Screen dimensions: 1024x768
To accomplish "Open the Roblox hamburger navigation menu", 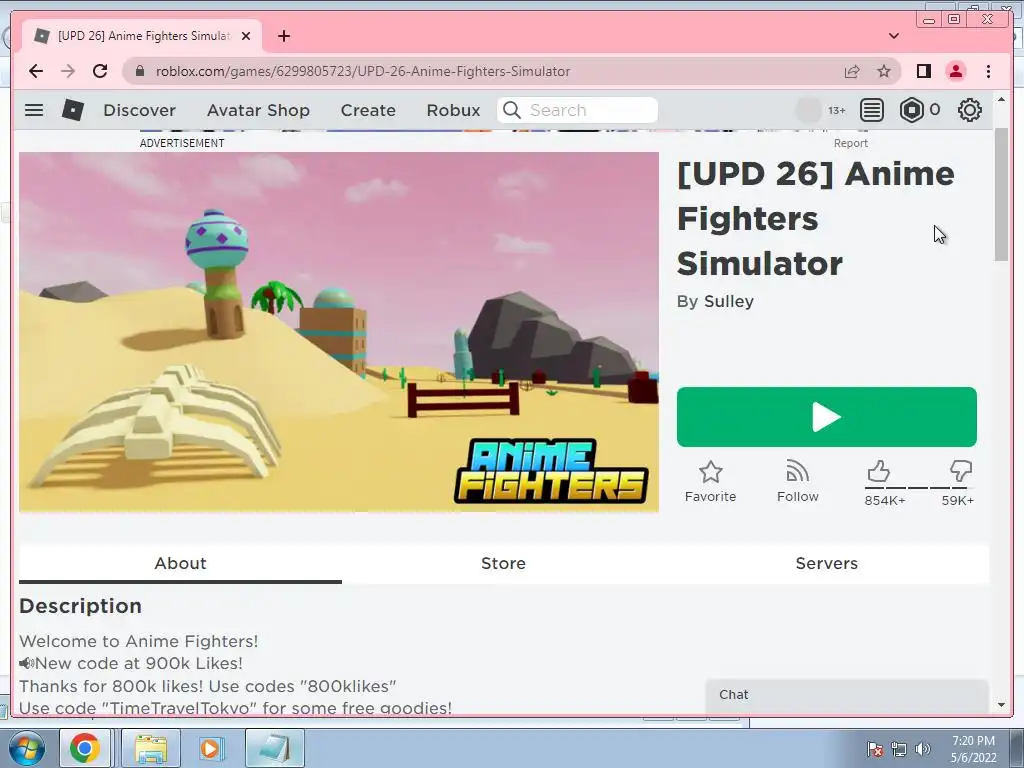I will (34, 110).
